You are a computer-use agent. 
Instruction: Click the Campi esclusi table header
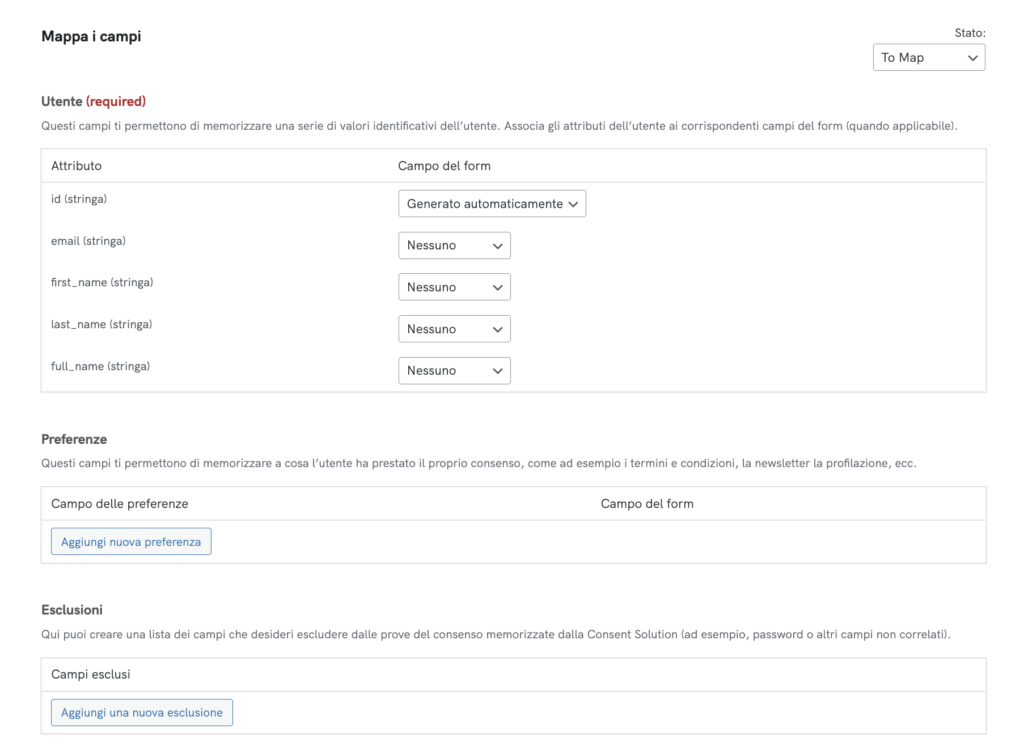tap(91, 675)
